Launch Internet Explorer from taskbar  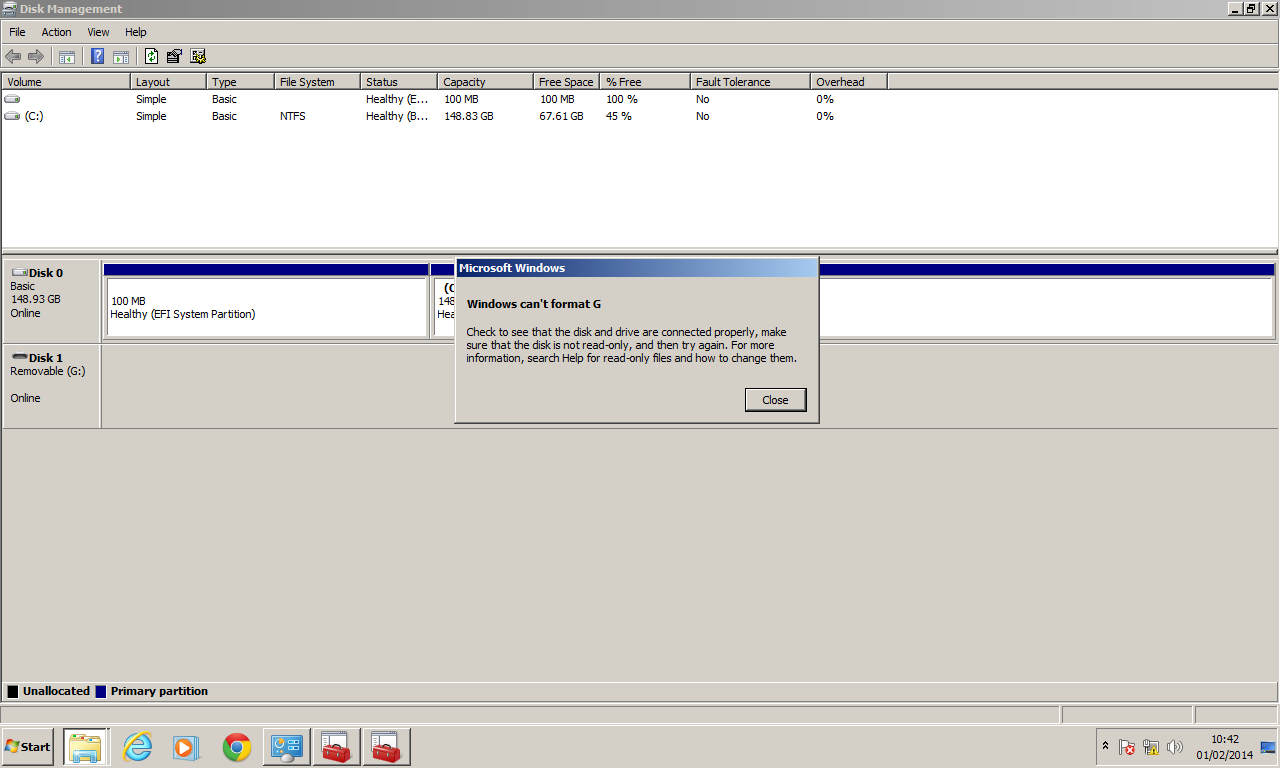[x=137, y=747]
